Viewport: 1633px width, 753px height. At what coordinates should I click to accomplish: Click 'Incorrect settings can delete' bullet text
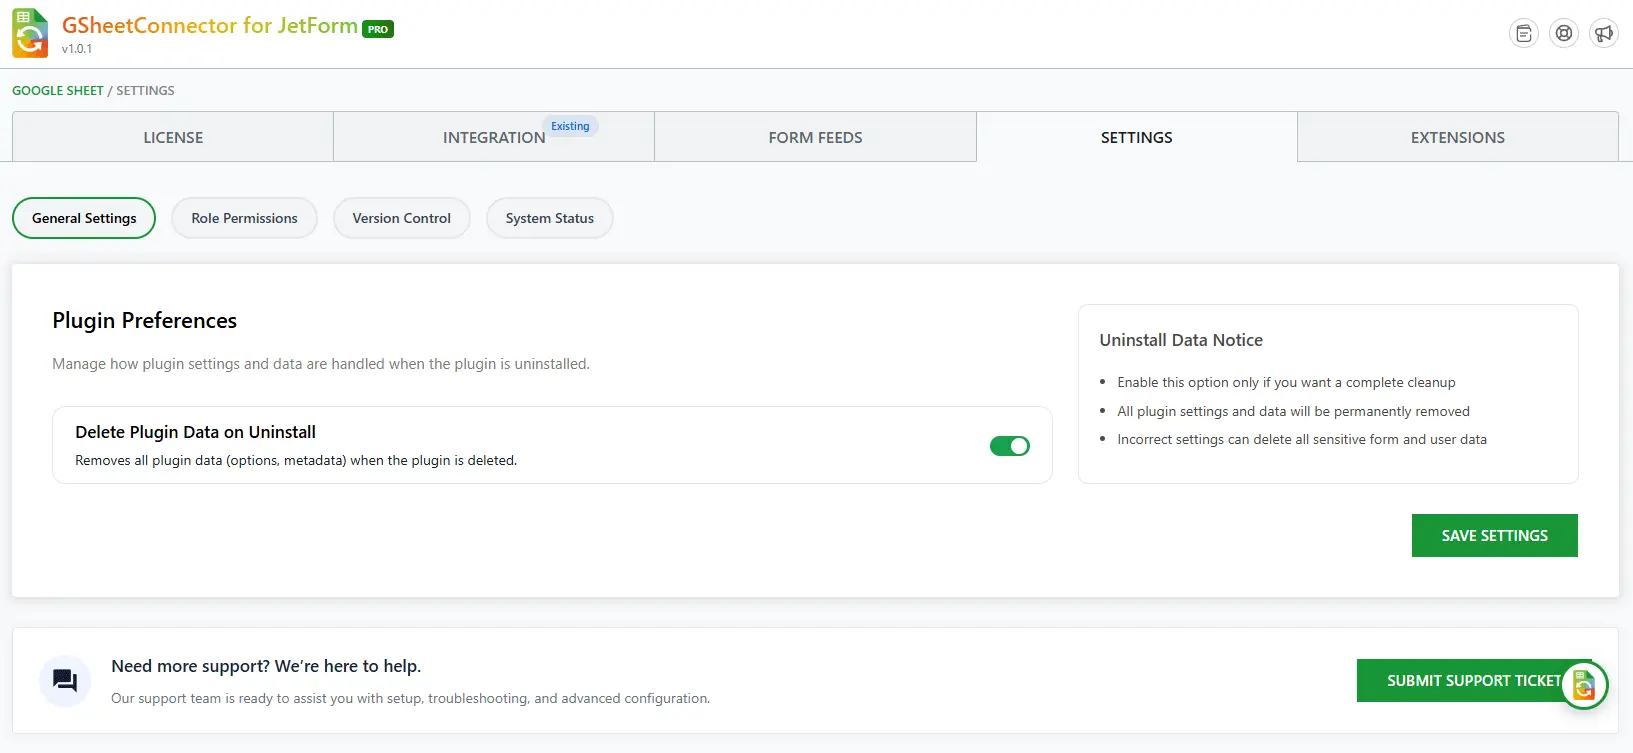(1302, 439)
